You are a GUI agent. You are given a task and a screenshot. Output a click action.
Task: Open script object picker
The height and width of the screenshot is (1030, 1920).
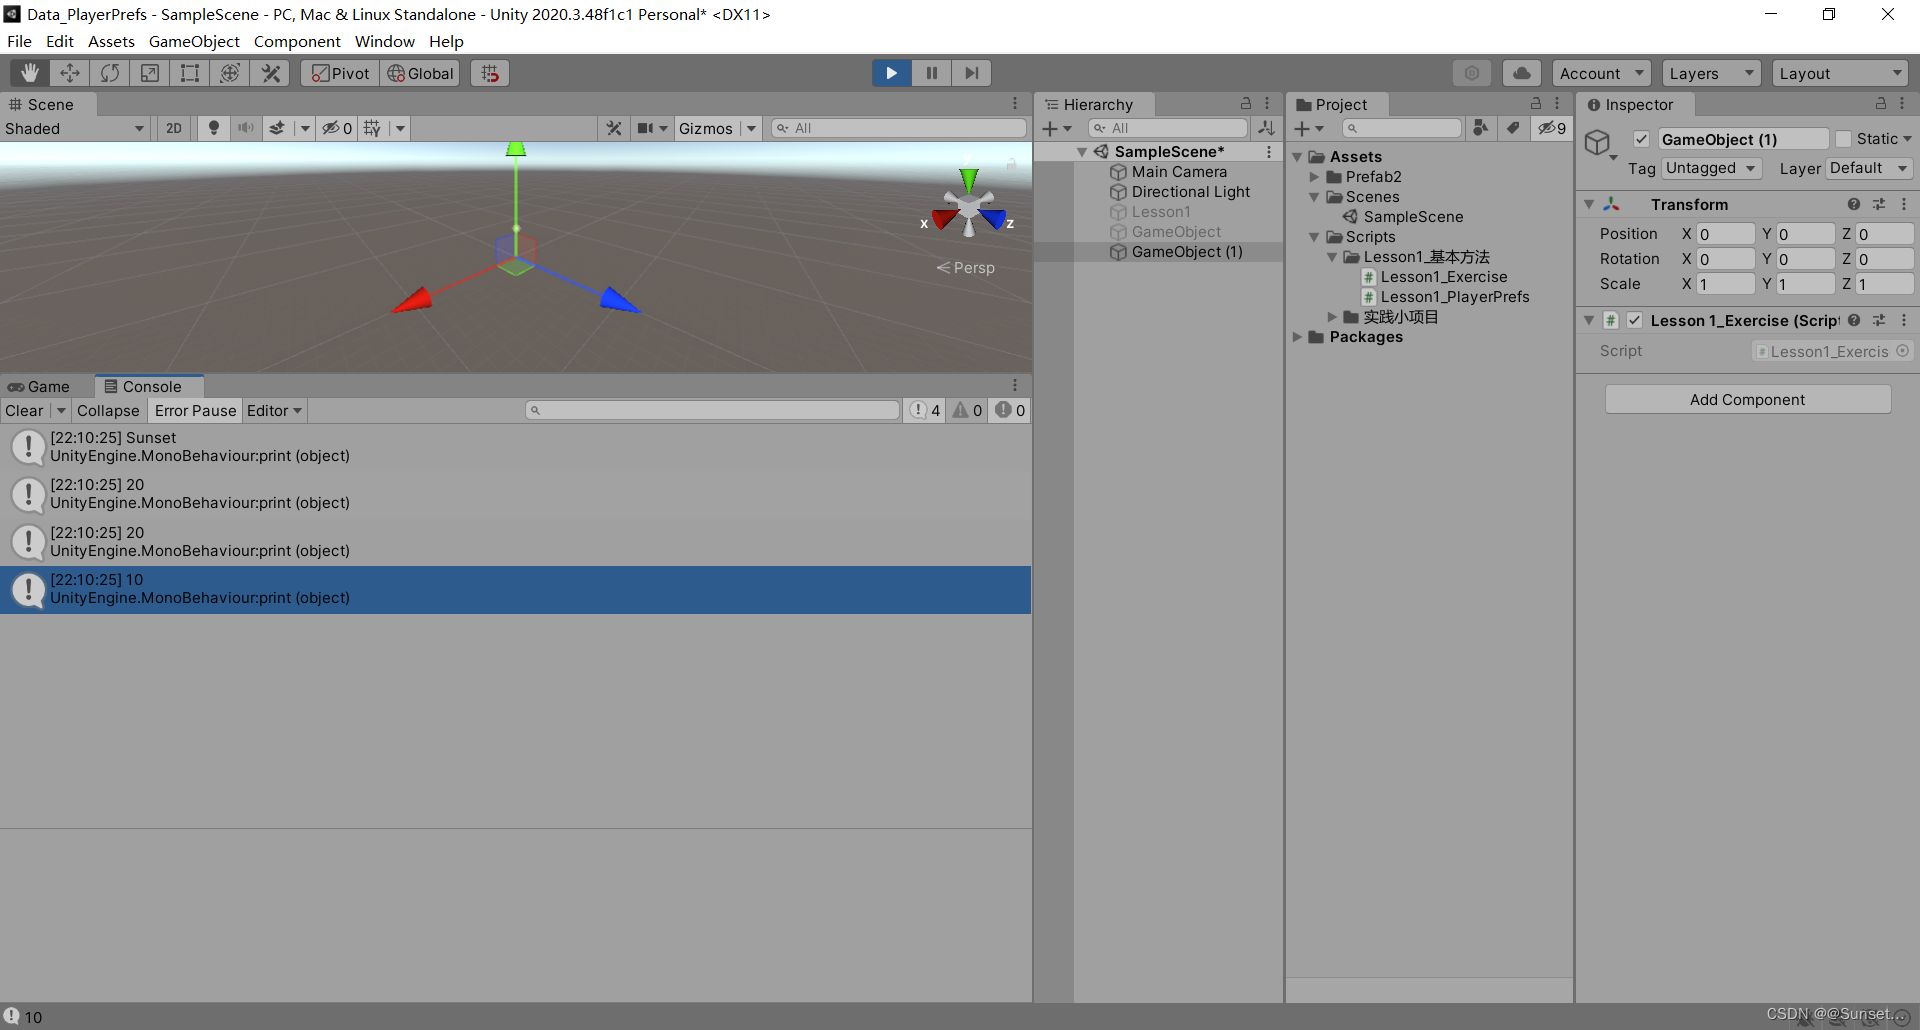(x=1902, y=351)
